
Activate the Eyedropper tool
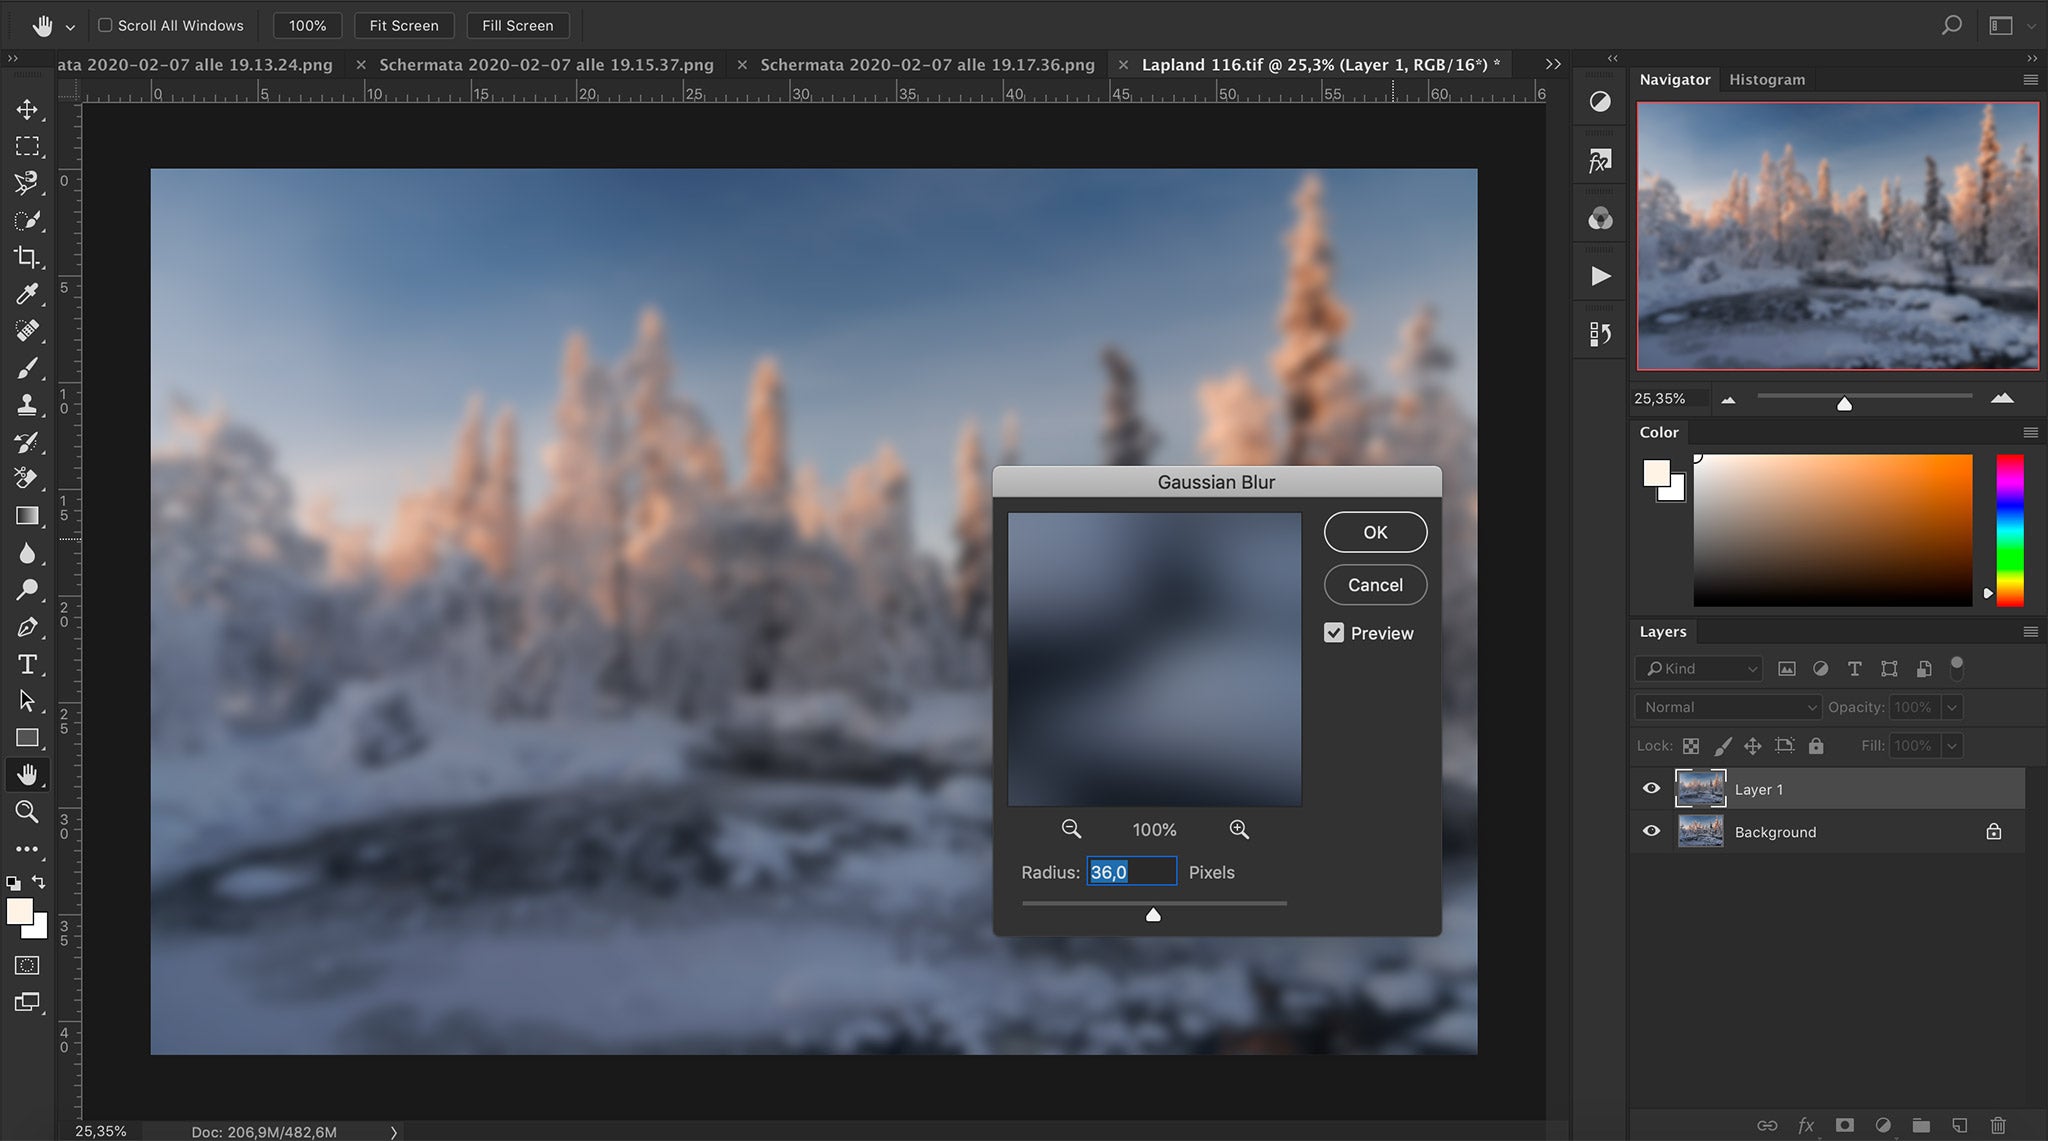click(x=27, y=294)
